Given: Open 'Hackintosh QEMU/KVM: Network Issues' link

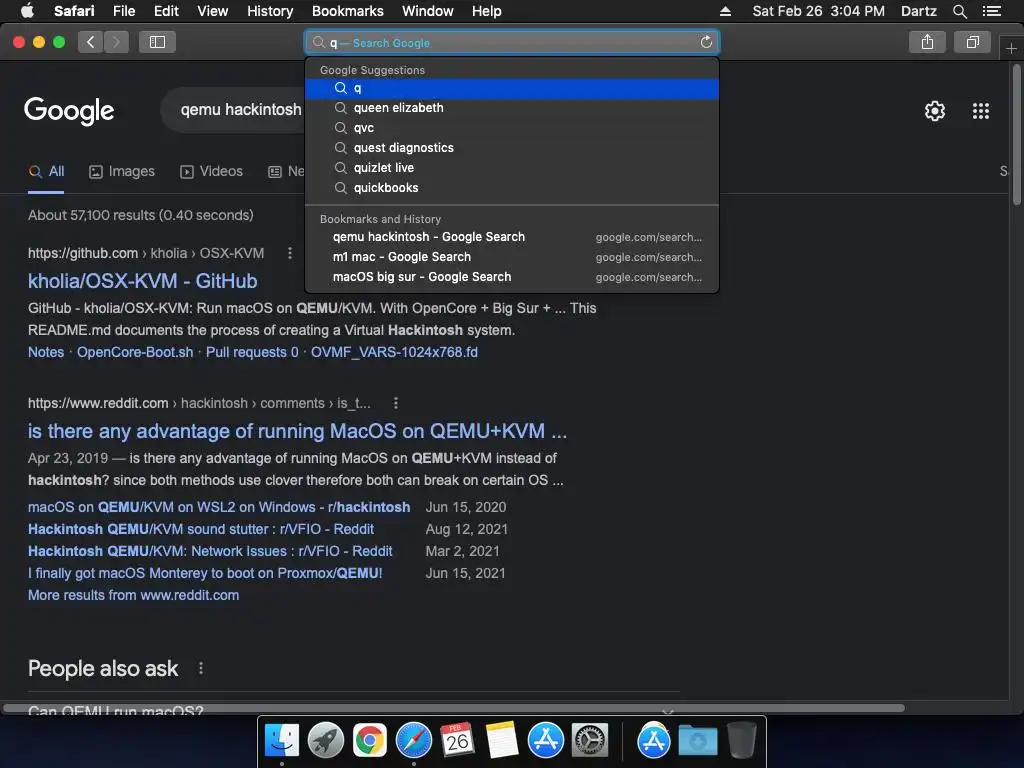Looking at the screenshot, I should [210, 551].
